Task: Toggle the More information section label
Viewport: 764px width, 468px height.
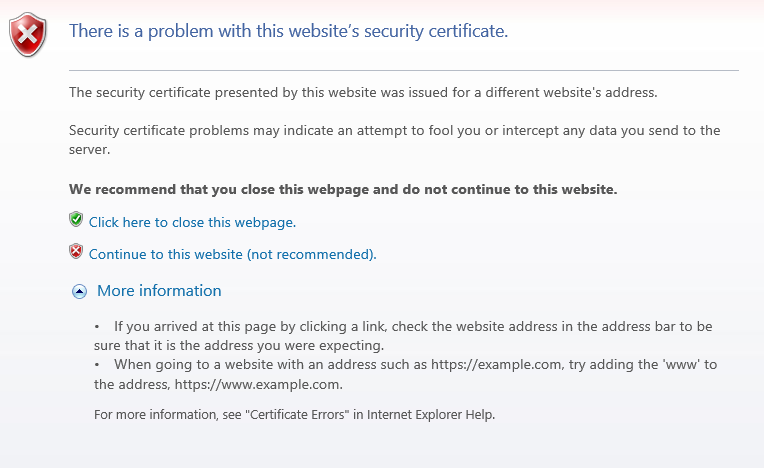Action: pyautogui.click(x=159, y=291)
